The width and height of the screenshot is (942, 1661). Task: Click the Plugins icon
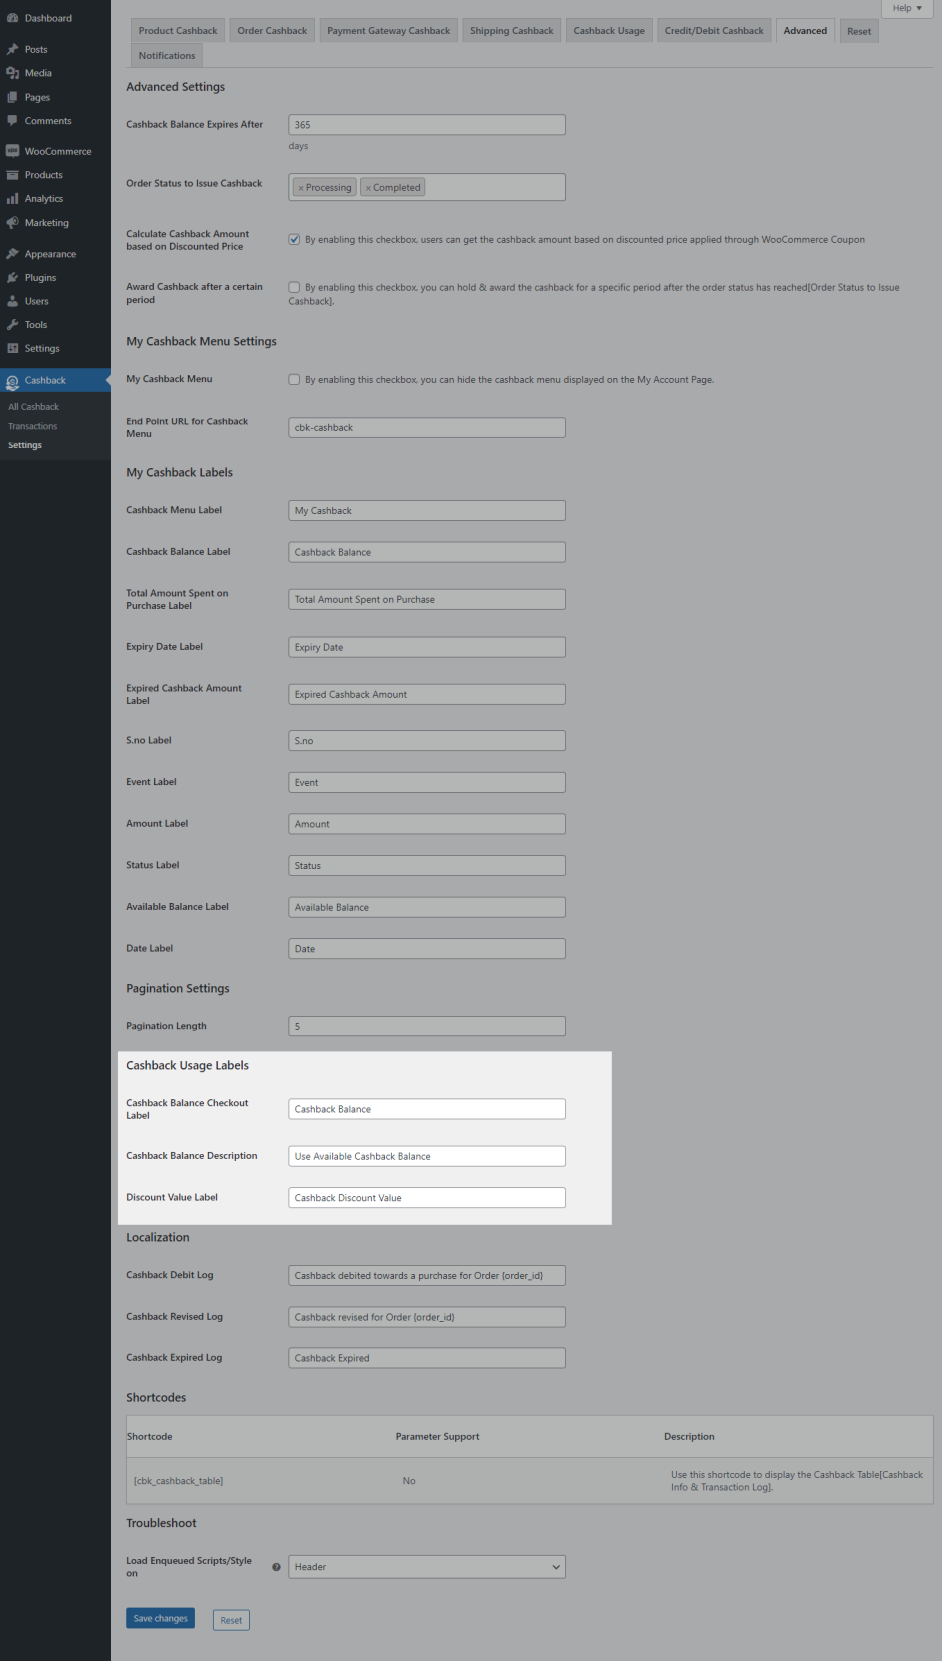pos(12,278)
